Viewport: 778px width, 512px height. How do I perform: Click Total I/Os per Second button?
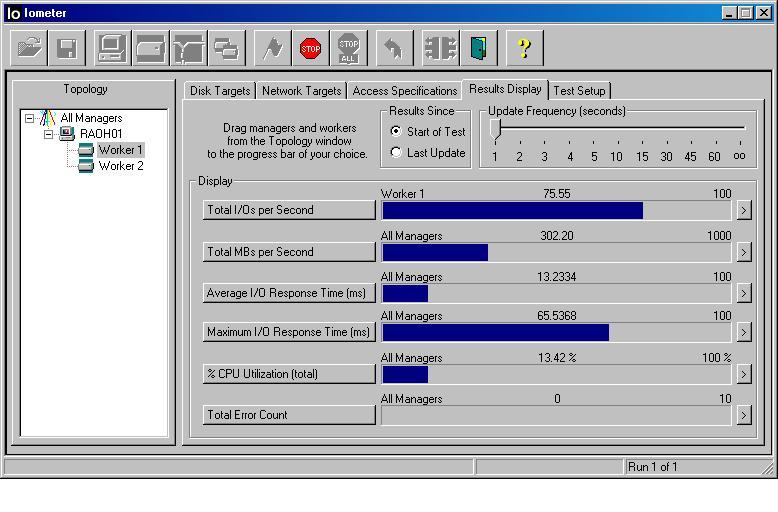(289, 210)
